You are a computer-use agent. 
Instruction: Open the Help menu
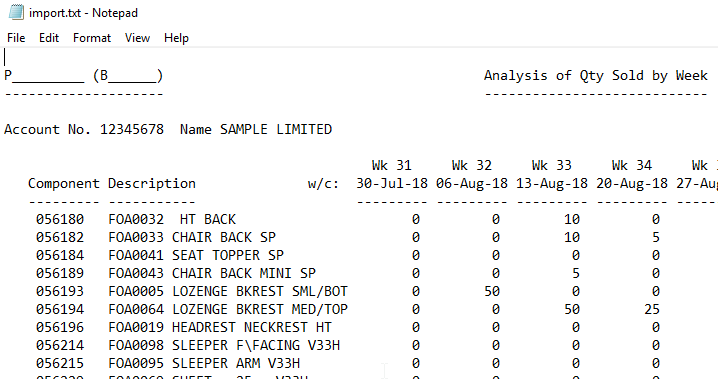[176, 38]
